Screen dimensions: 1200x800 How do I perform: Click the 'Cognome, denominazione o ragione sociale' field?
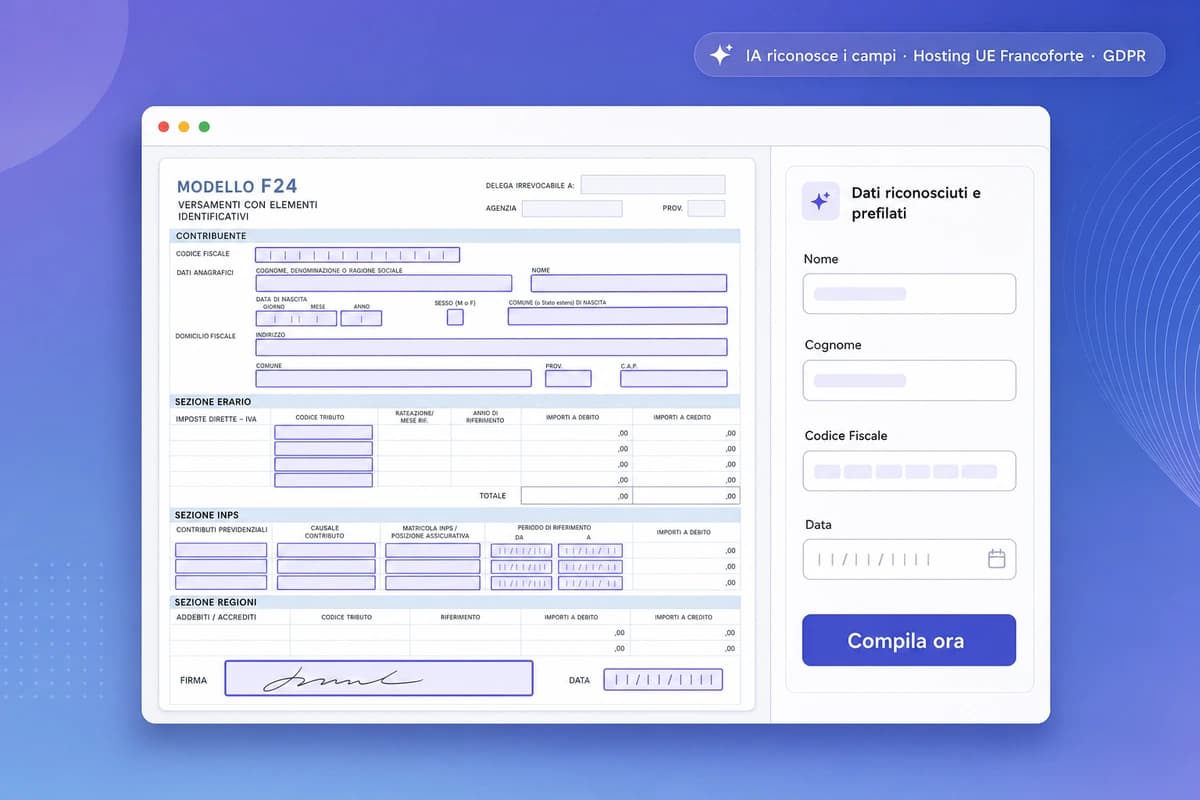383,283
